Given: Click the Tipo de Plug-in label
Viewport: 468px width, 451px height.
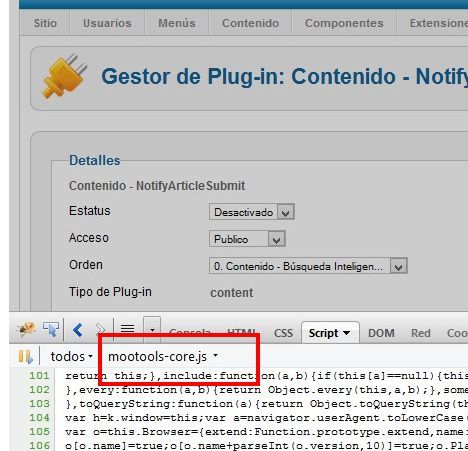Looking at the screenshot, I should tap(110, 292).
